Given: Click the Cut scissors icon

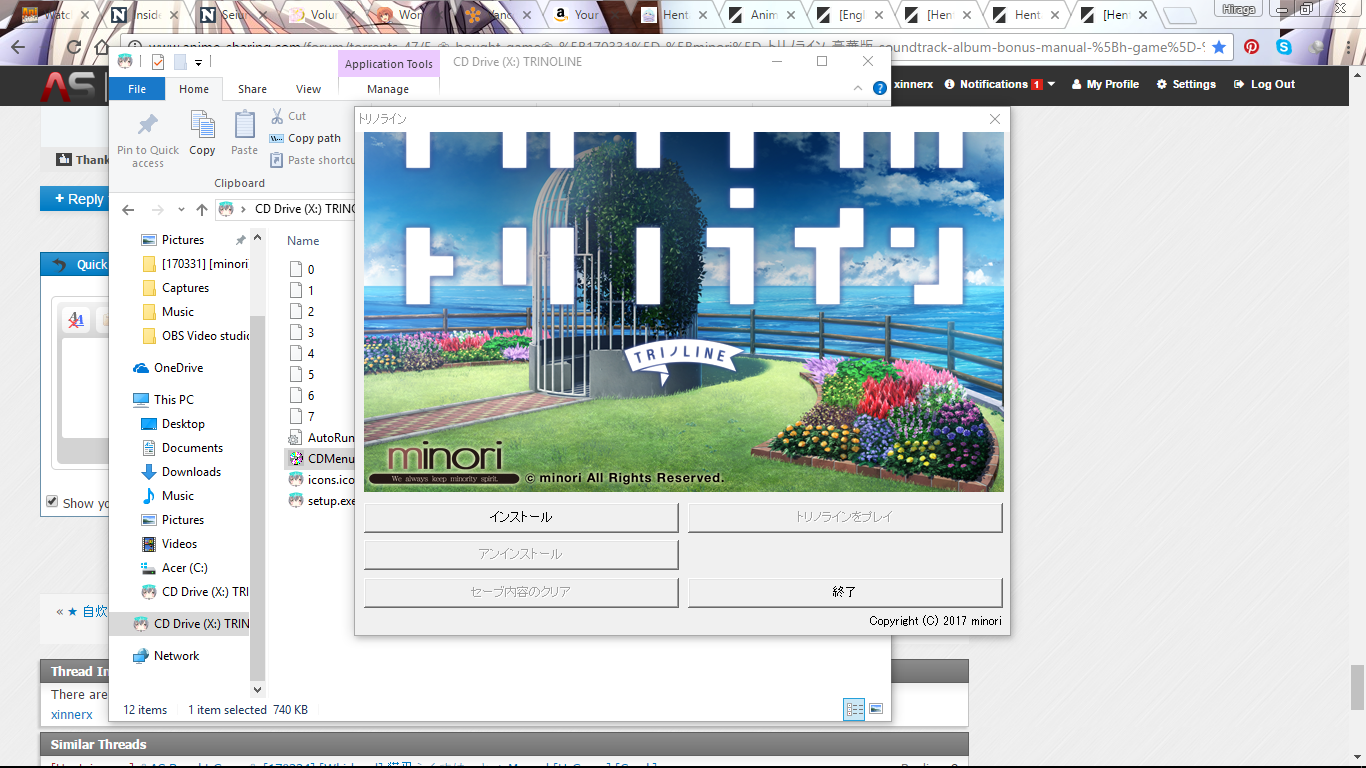Looking at the screenshot, I should coord(277,116).
